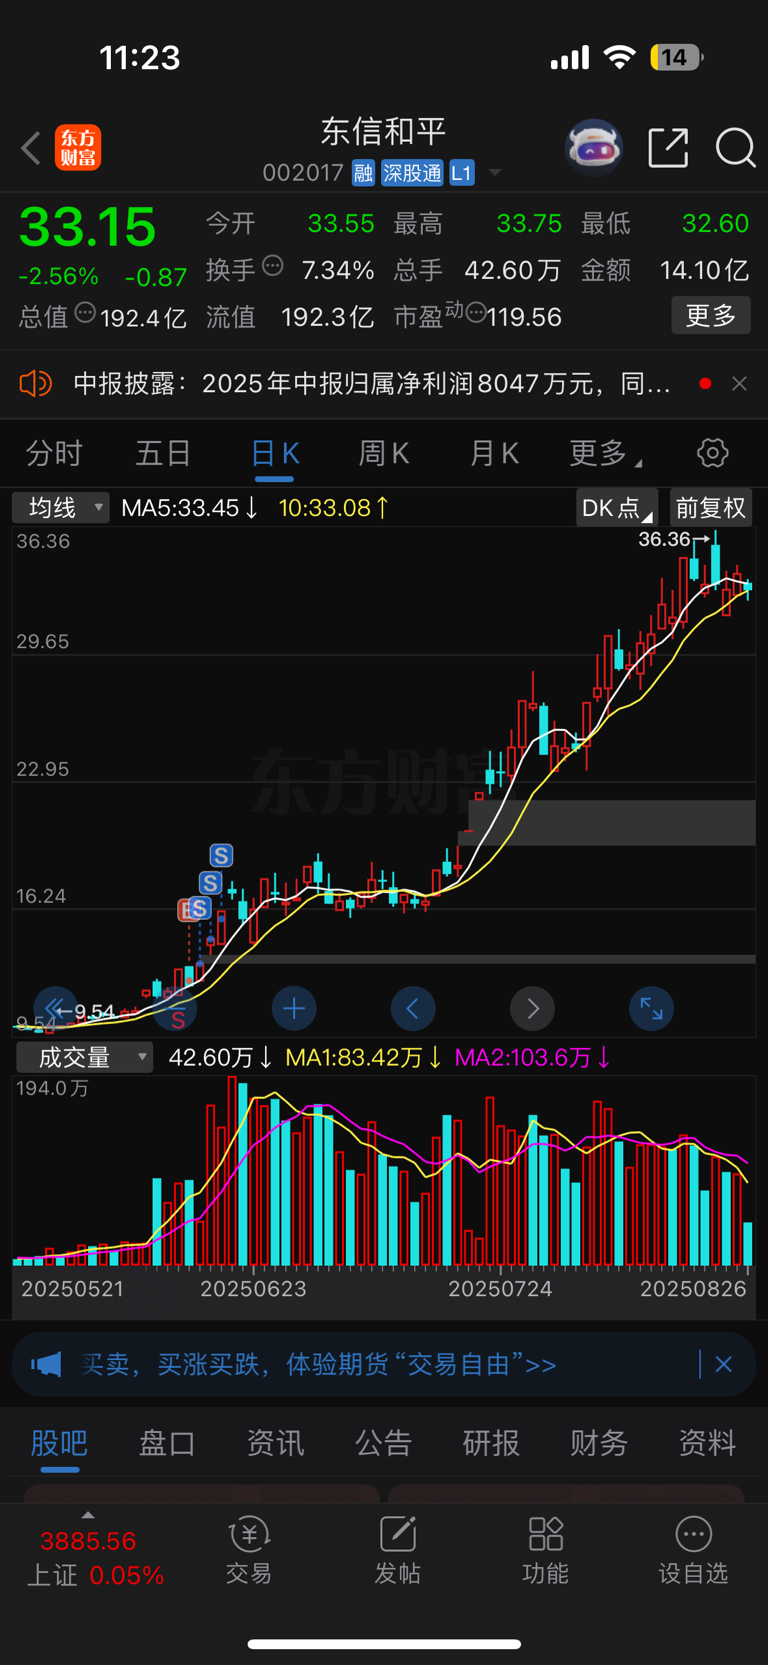Screen dimensions: 769x1665
Task: Open the 股吧 tab
Action: click(x=59, y=1443)
